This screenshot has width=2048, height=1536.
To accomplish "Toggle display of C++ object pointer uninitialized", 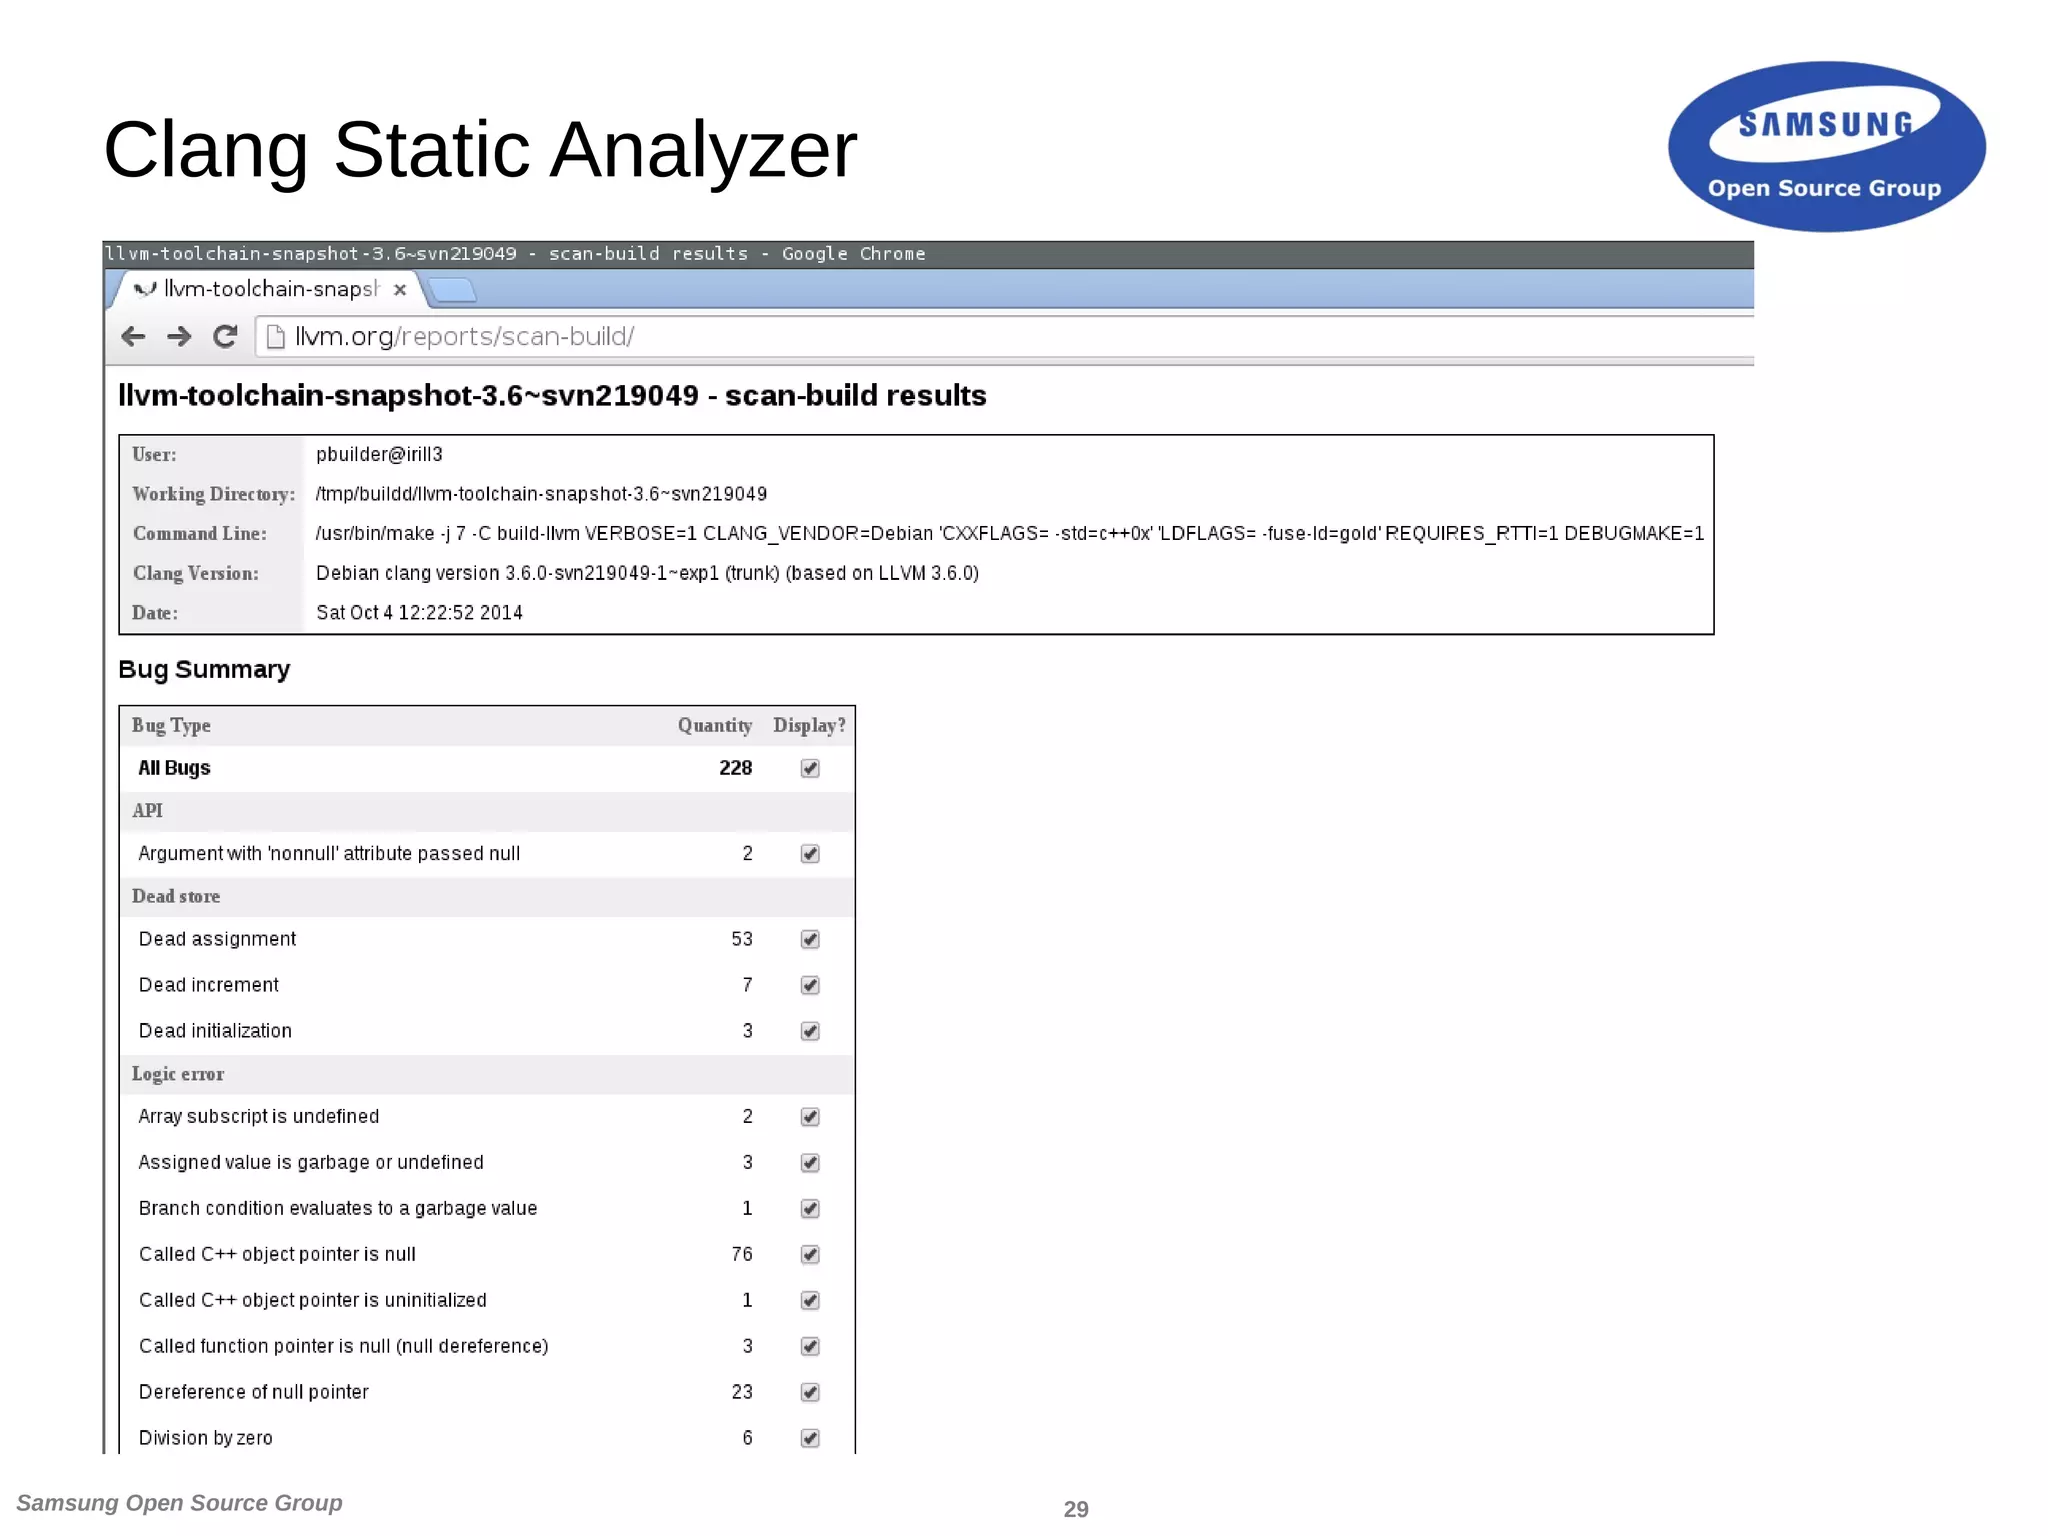I will pyautogui.click(x=810, y=1301).
